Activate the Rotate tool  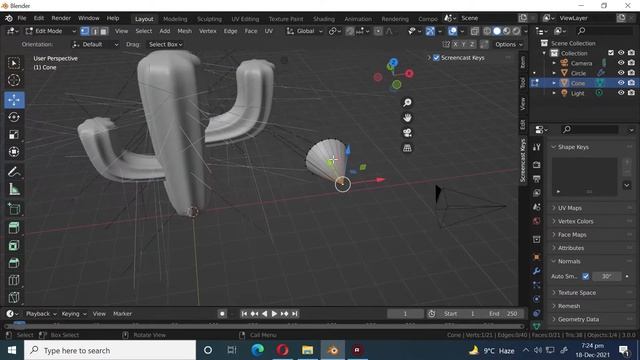pos(14,118)
